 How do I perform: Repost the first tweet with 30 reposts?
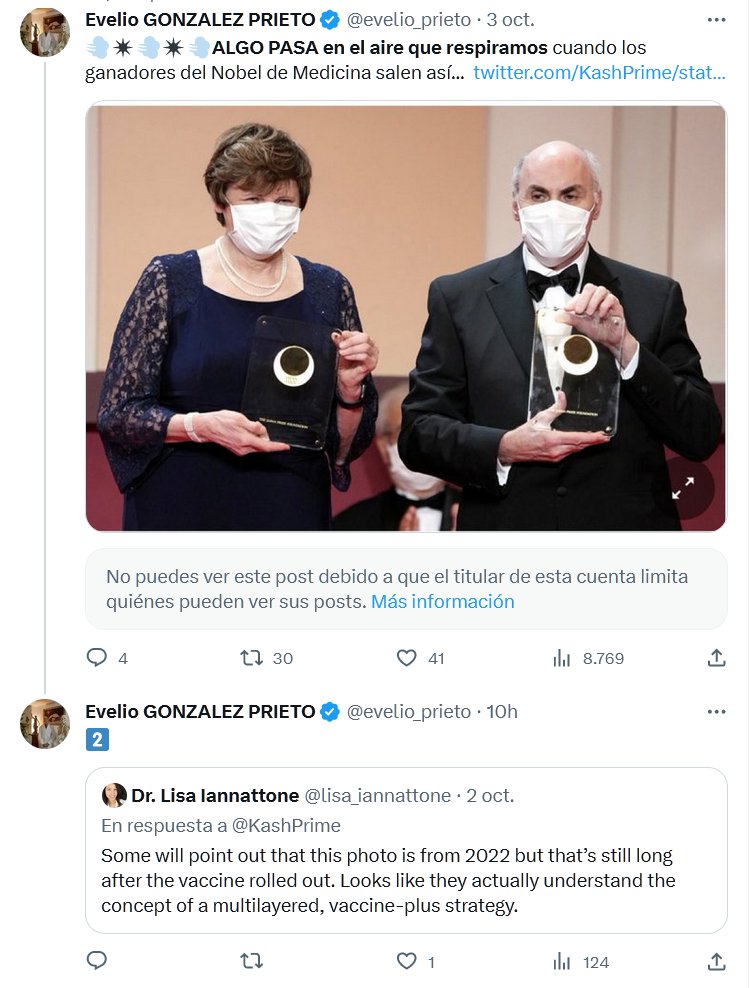tap(252, 657)
